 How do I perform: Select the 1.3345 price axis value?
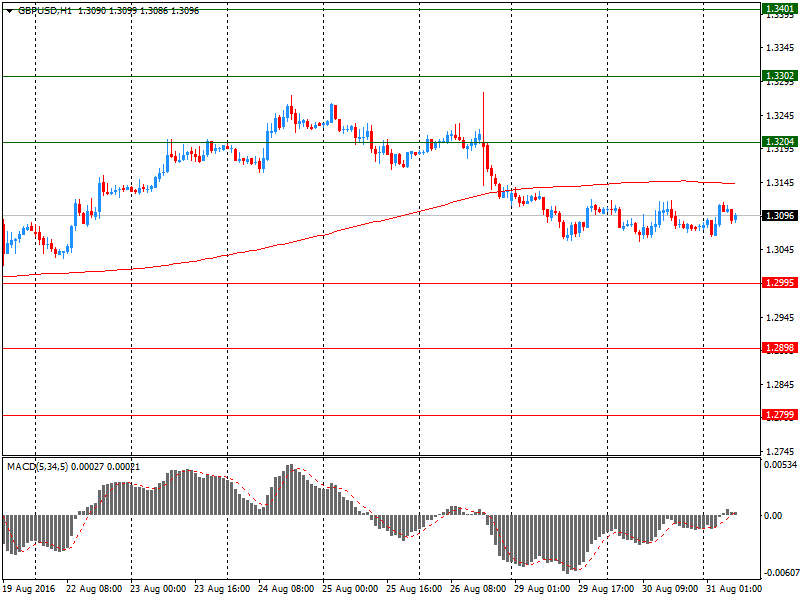pos(780,47)
